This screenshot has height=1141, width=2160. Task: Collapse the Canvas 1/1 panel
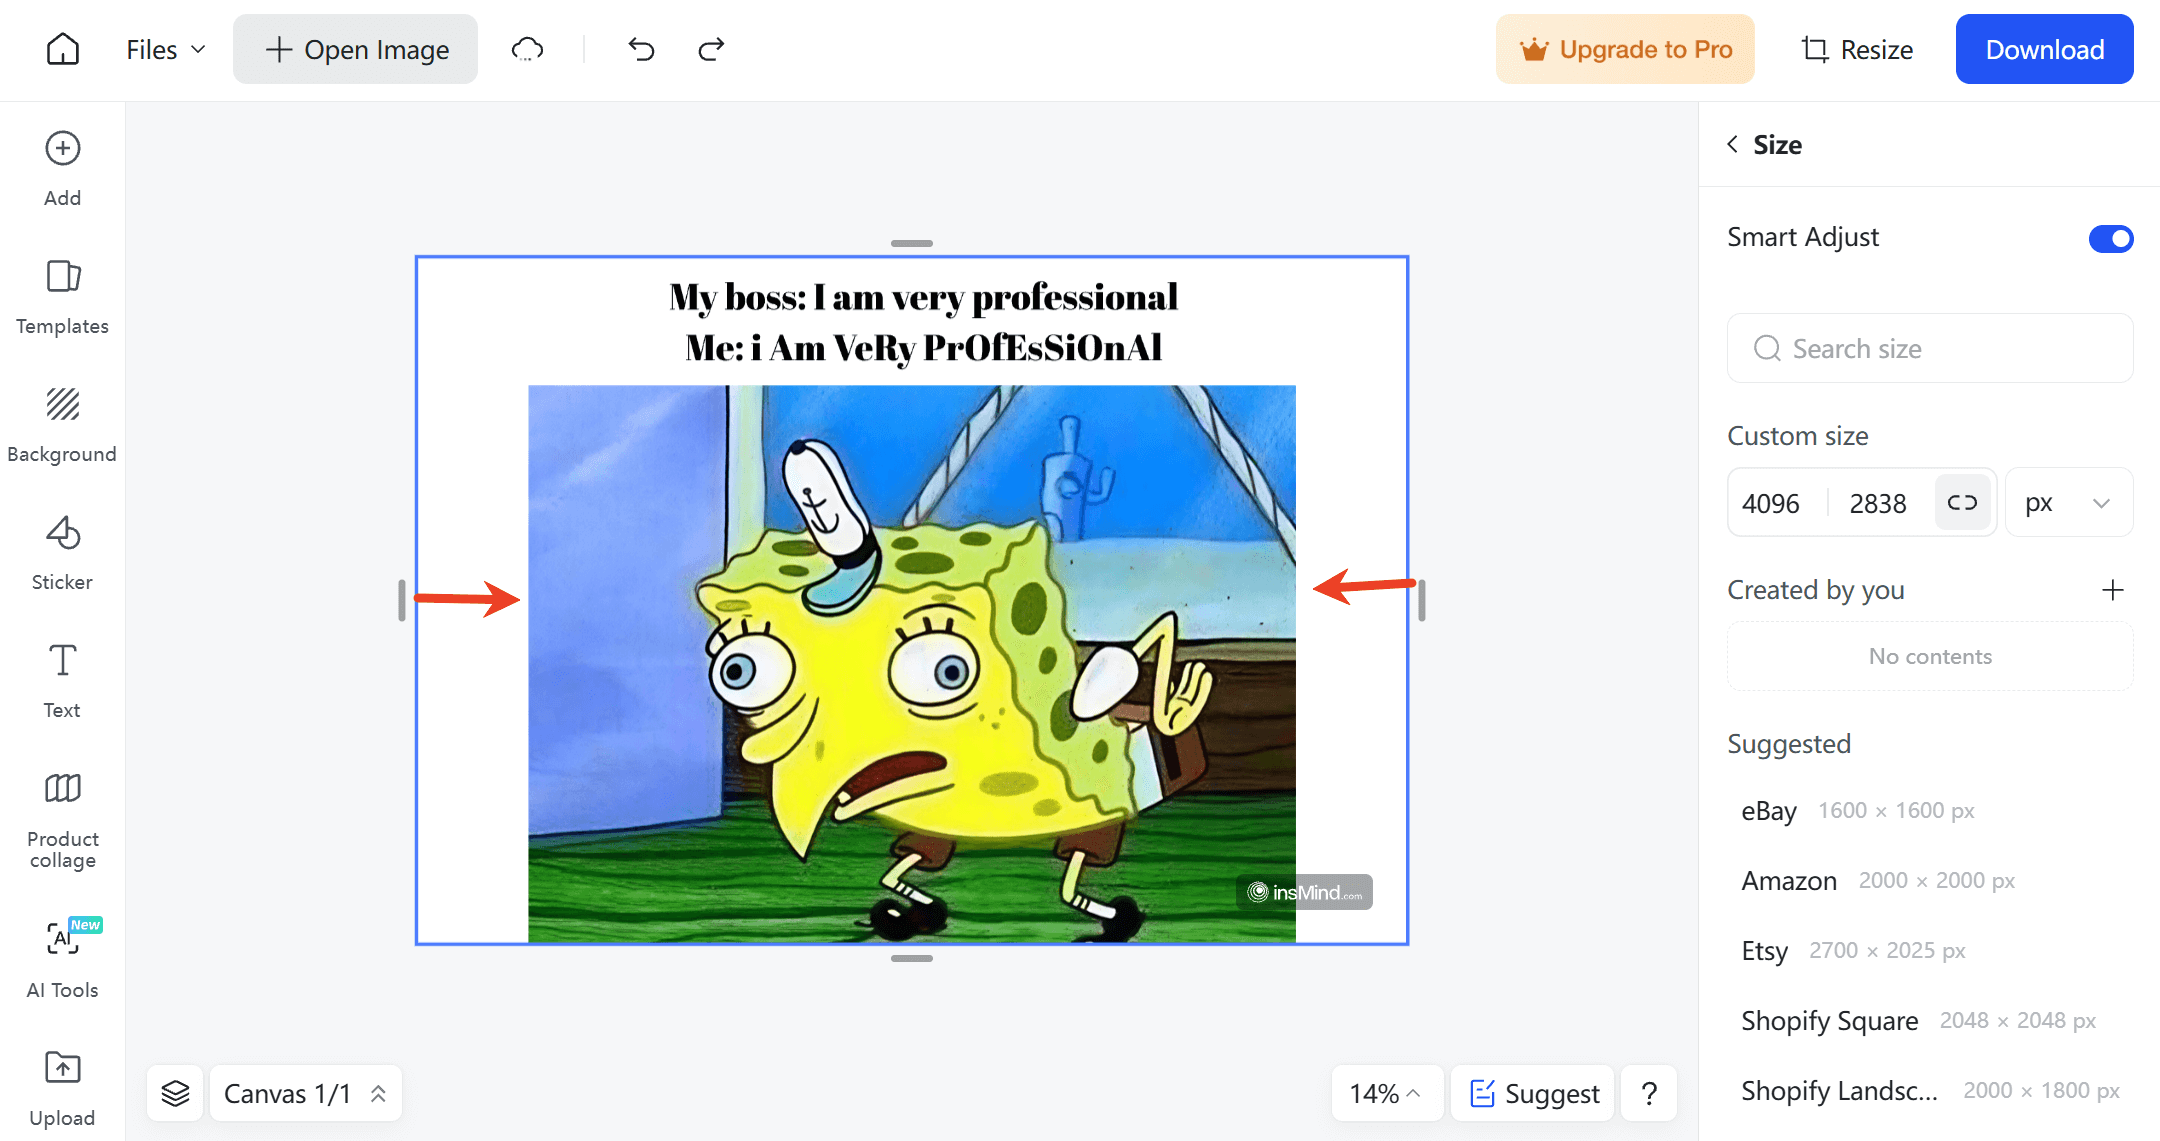[378, 1093]
